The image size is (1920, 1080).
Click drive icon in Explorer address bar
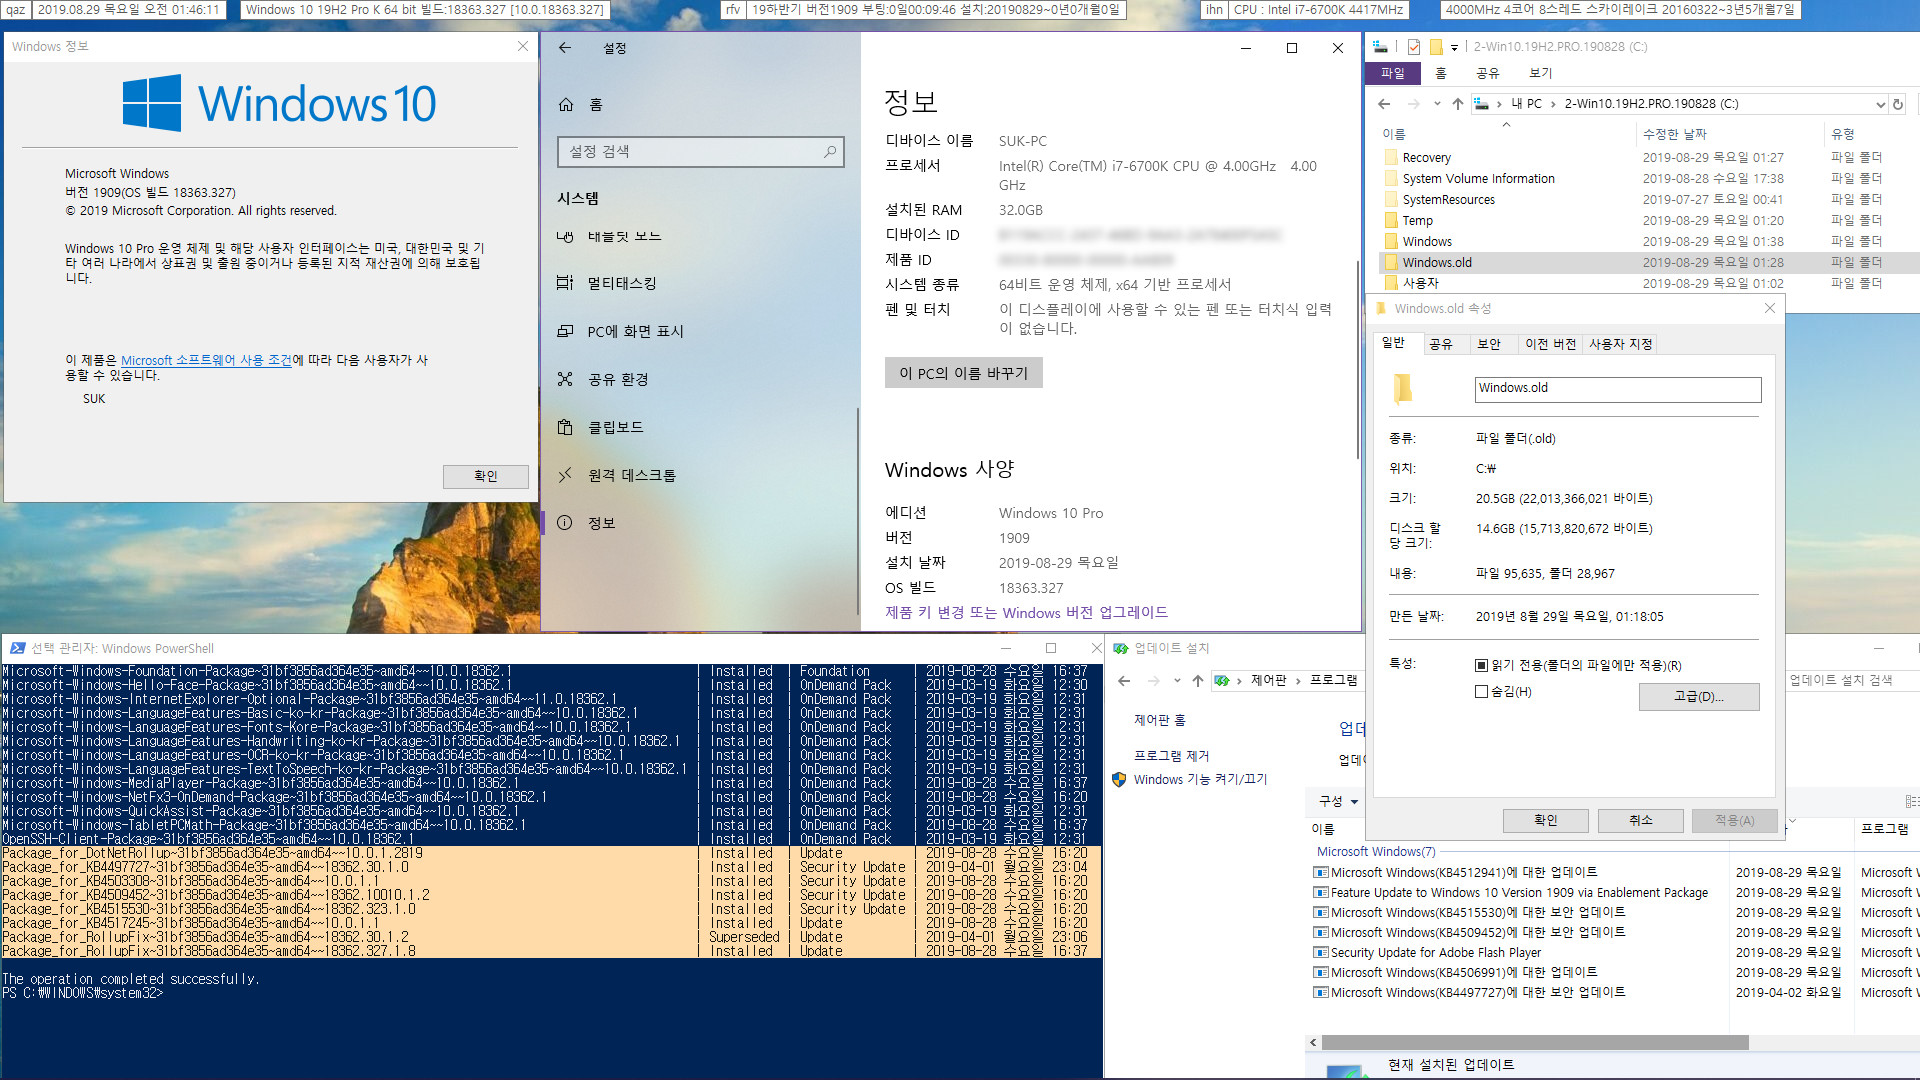point(1481,104)
